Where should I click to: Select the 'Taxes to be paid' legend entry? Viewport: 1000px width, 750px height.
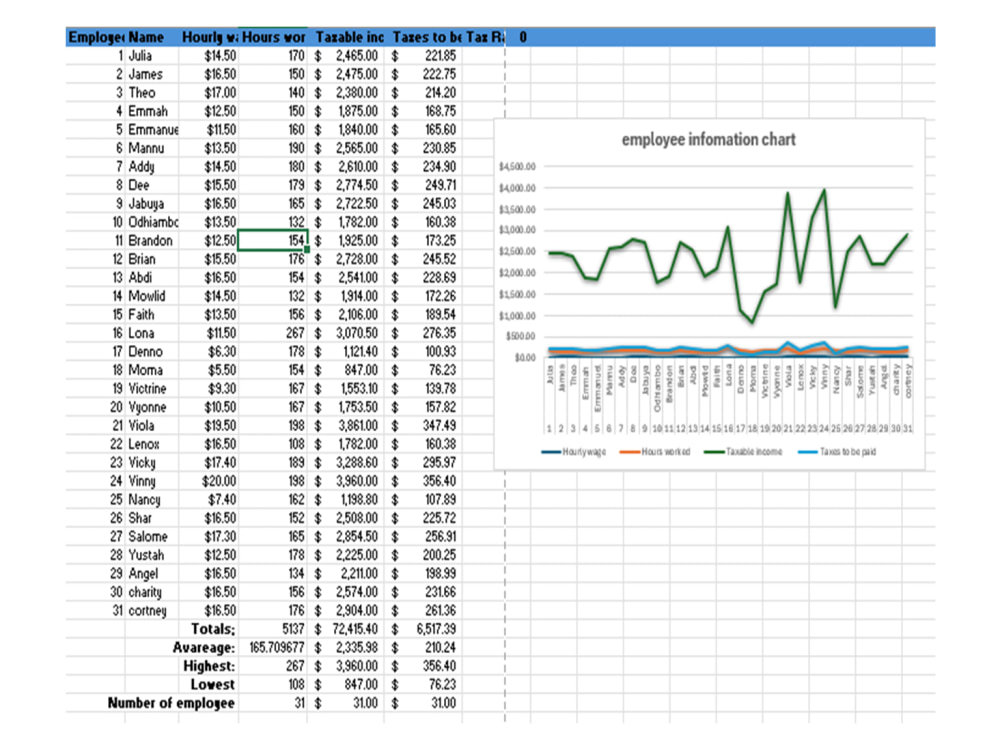pos(837,452)
